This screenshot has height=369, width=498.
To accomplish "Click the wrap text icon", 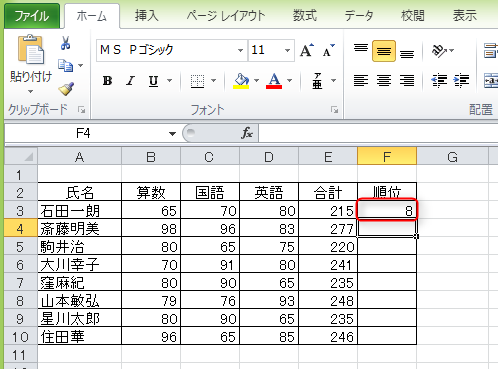I will (491, 51).
